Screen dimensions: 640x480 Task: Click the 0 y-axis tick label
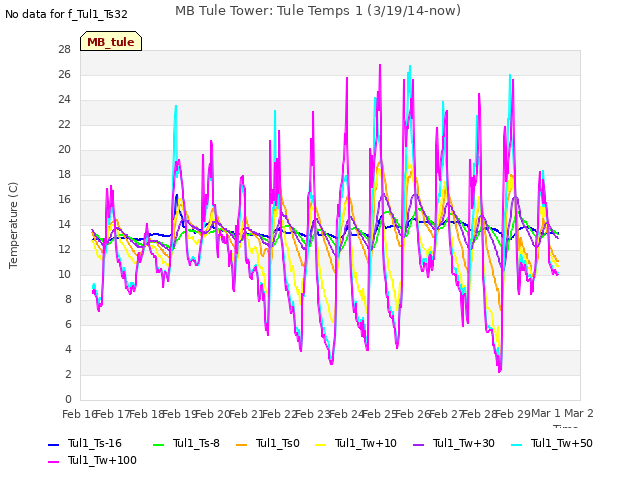click(x=68, y=399)
